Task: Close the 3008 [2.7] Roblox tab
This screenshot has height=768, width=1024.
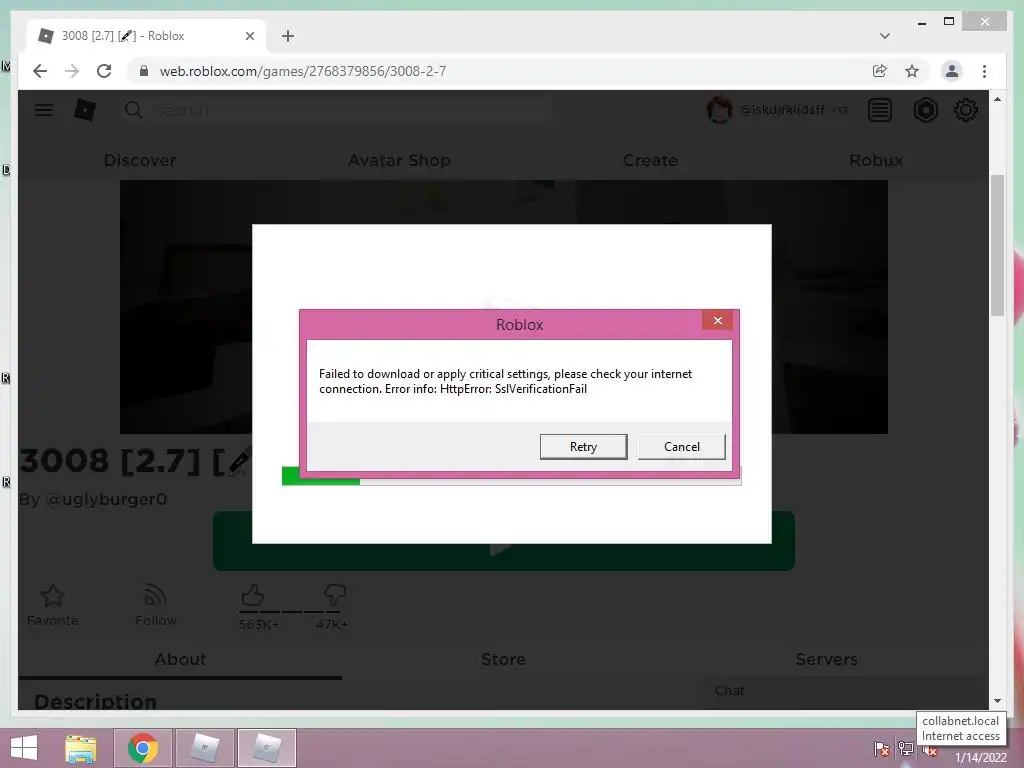Action: click(x=249, y=36)
